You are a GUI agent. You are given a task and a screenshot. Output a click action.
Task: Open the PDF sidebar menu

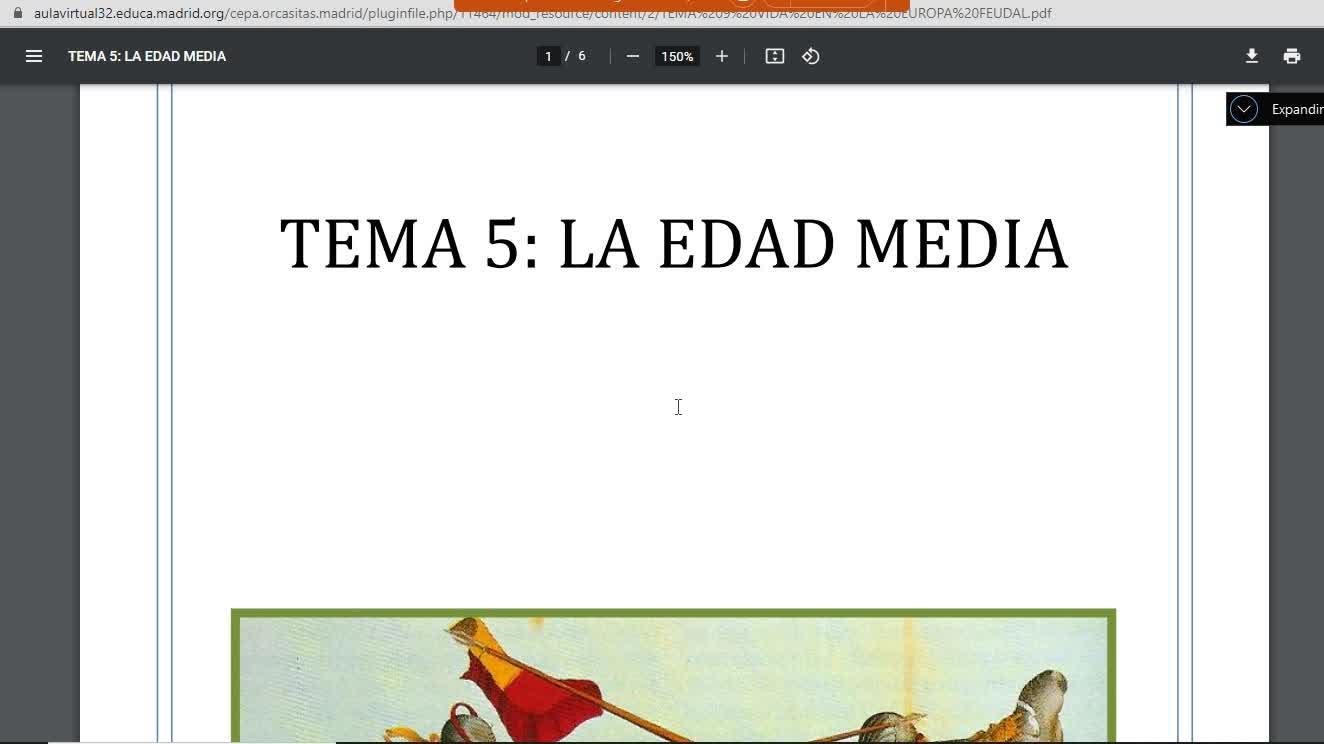coord(34,56)
